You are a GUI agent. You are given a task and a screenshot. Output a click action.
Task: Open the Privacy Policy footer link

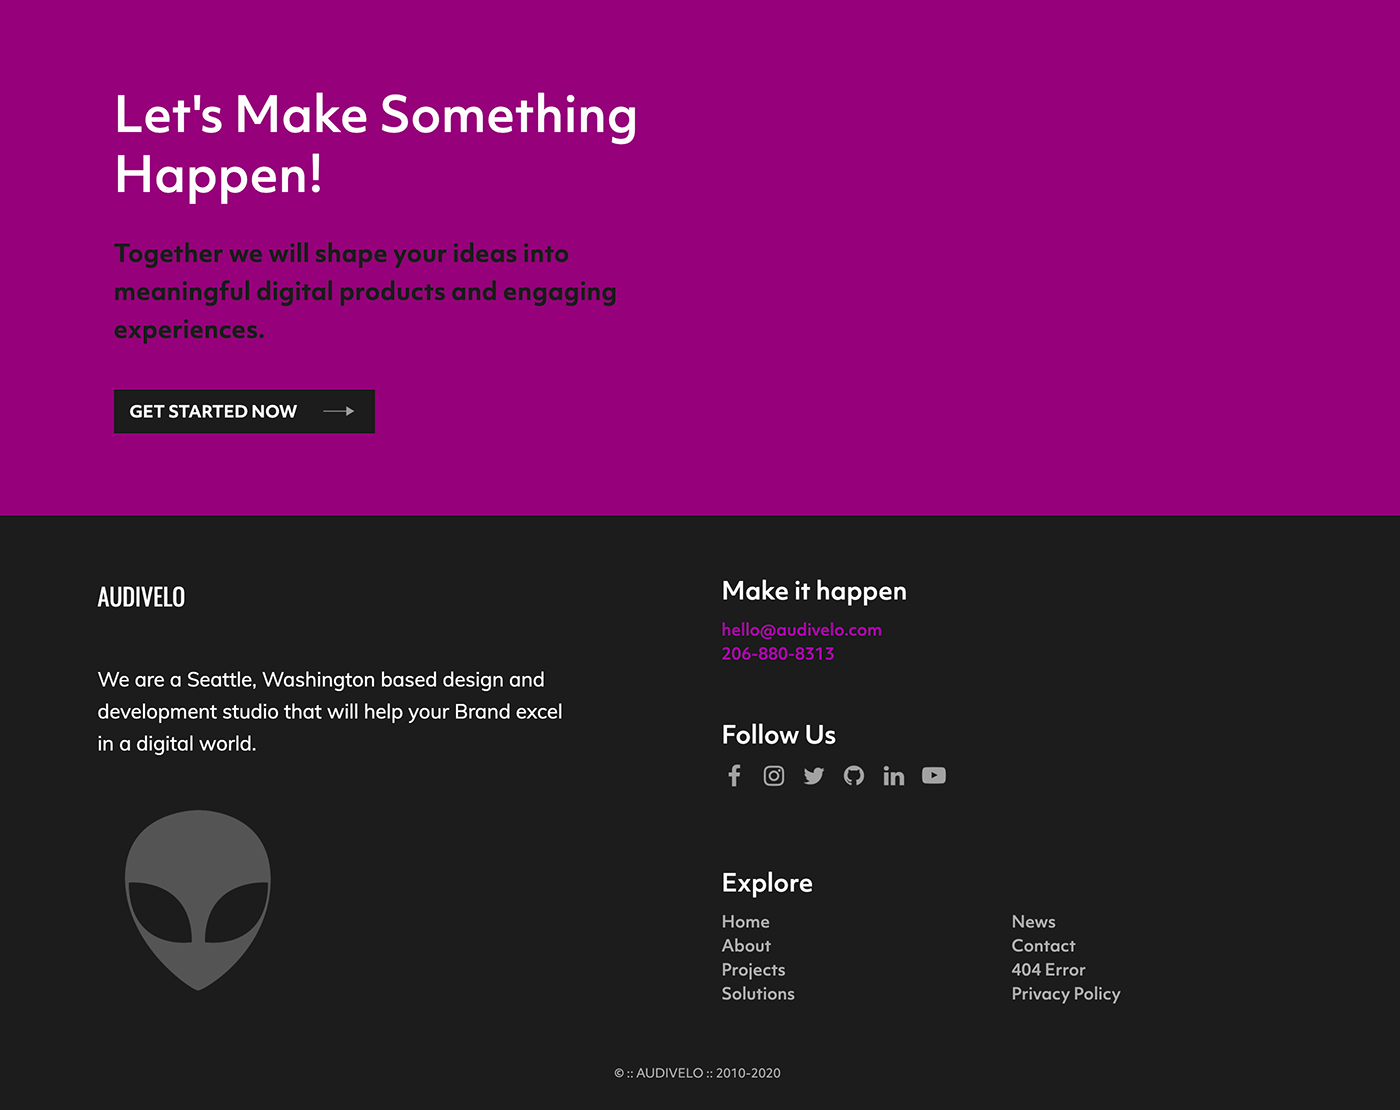click(x=1066, y=994)
